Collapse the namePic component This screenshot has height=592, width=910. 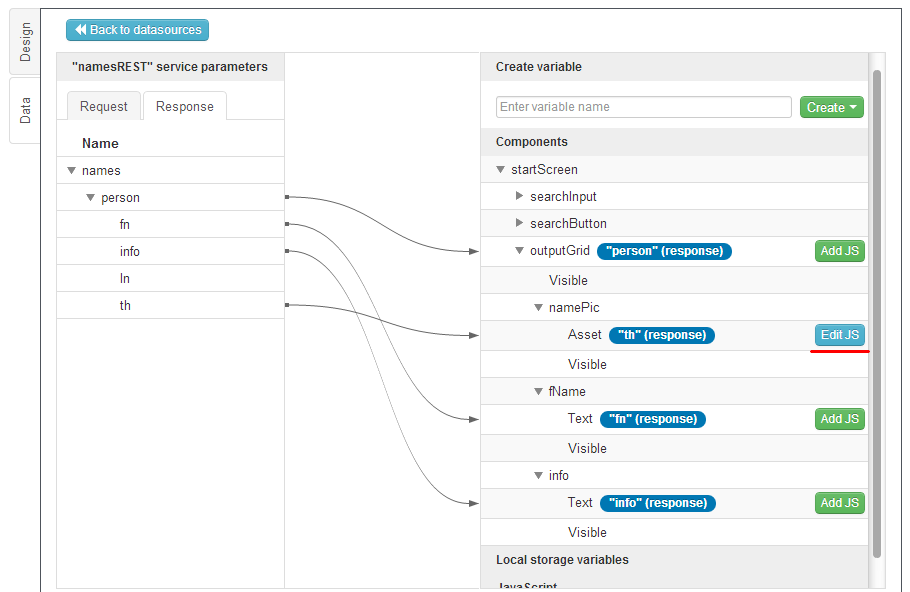[x=538, y=308]
